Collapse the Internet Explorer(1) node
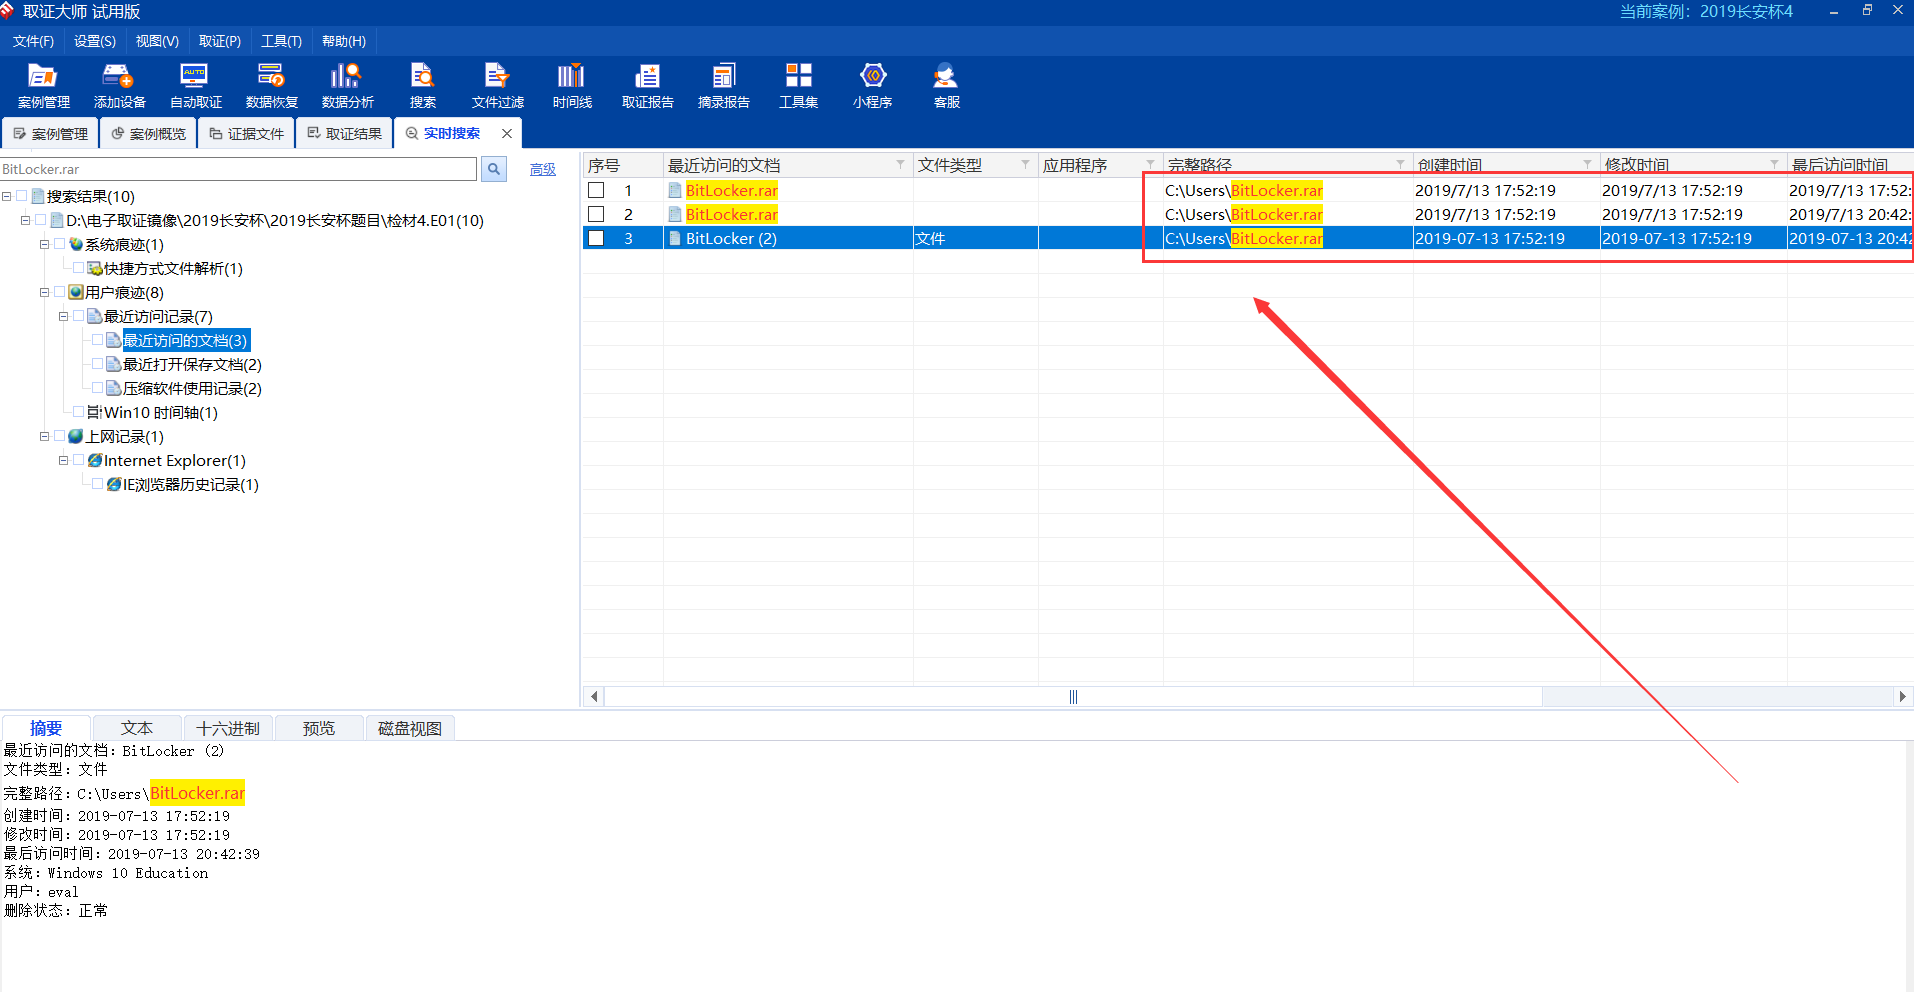The height and width of the screenshot is (992, 1914). (64, 460)
